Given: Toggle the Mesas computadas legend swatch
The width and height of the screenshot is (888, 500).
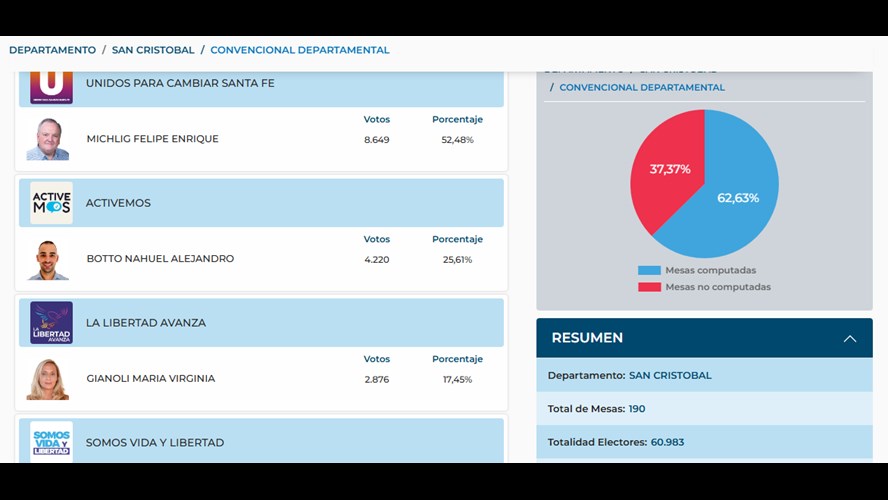Looking at the screenshot, I should click(x=649, y=271).
